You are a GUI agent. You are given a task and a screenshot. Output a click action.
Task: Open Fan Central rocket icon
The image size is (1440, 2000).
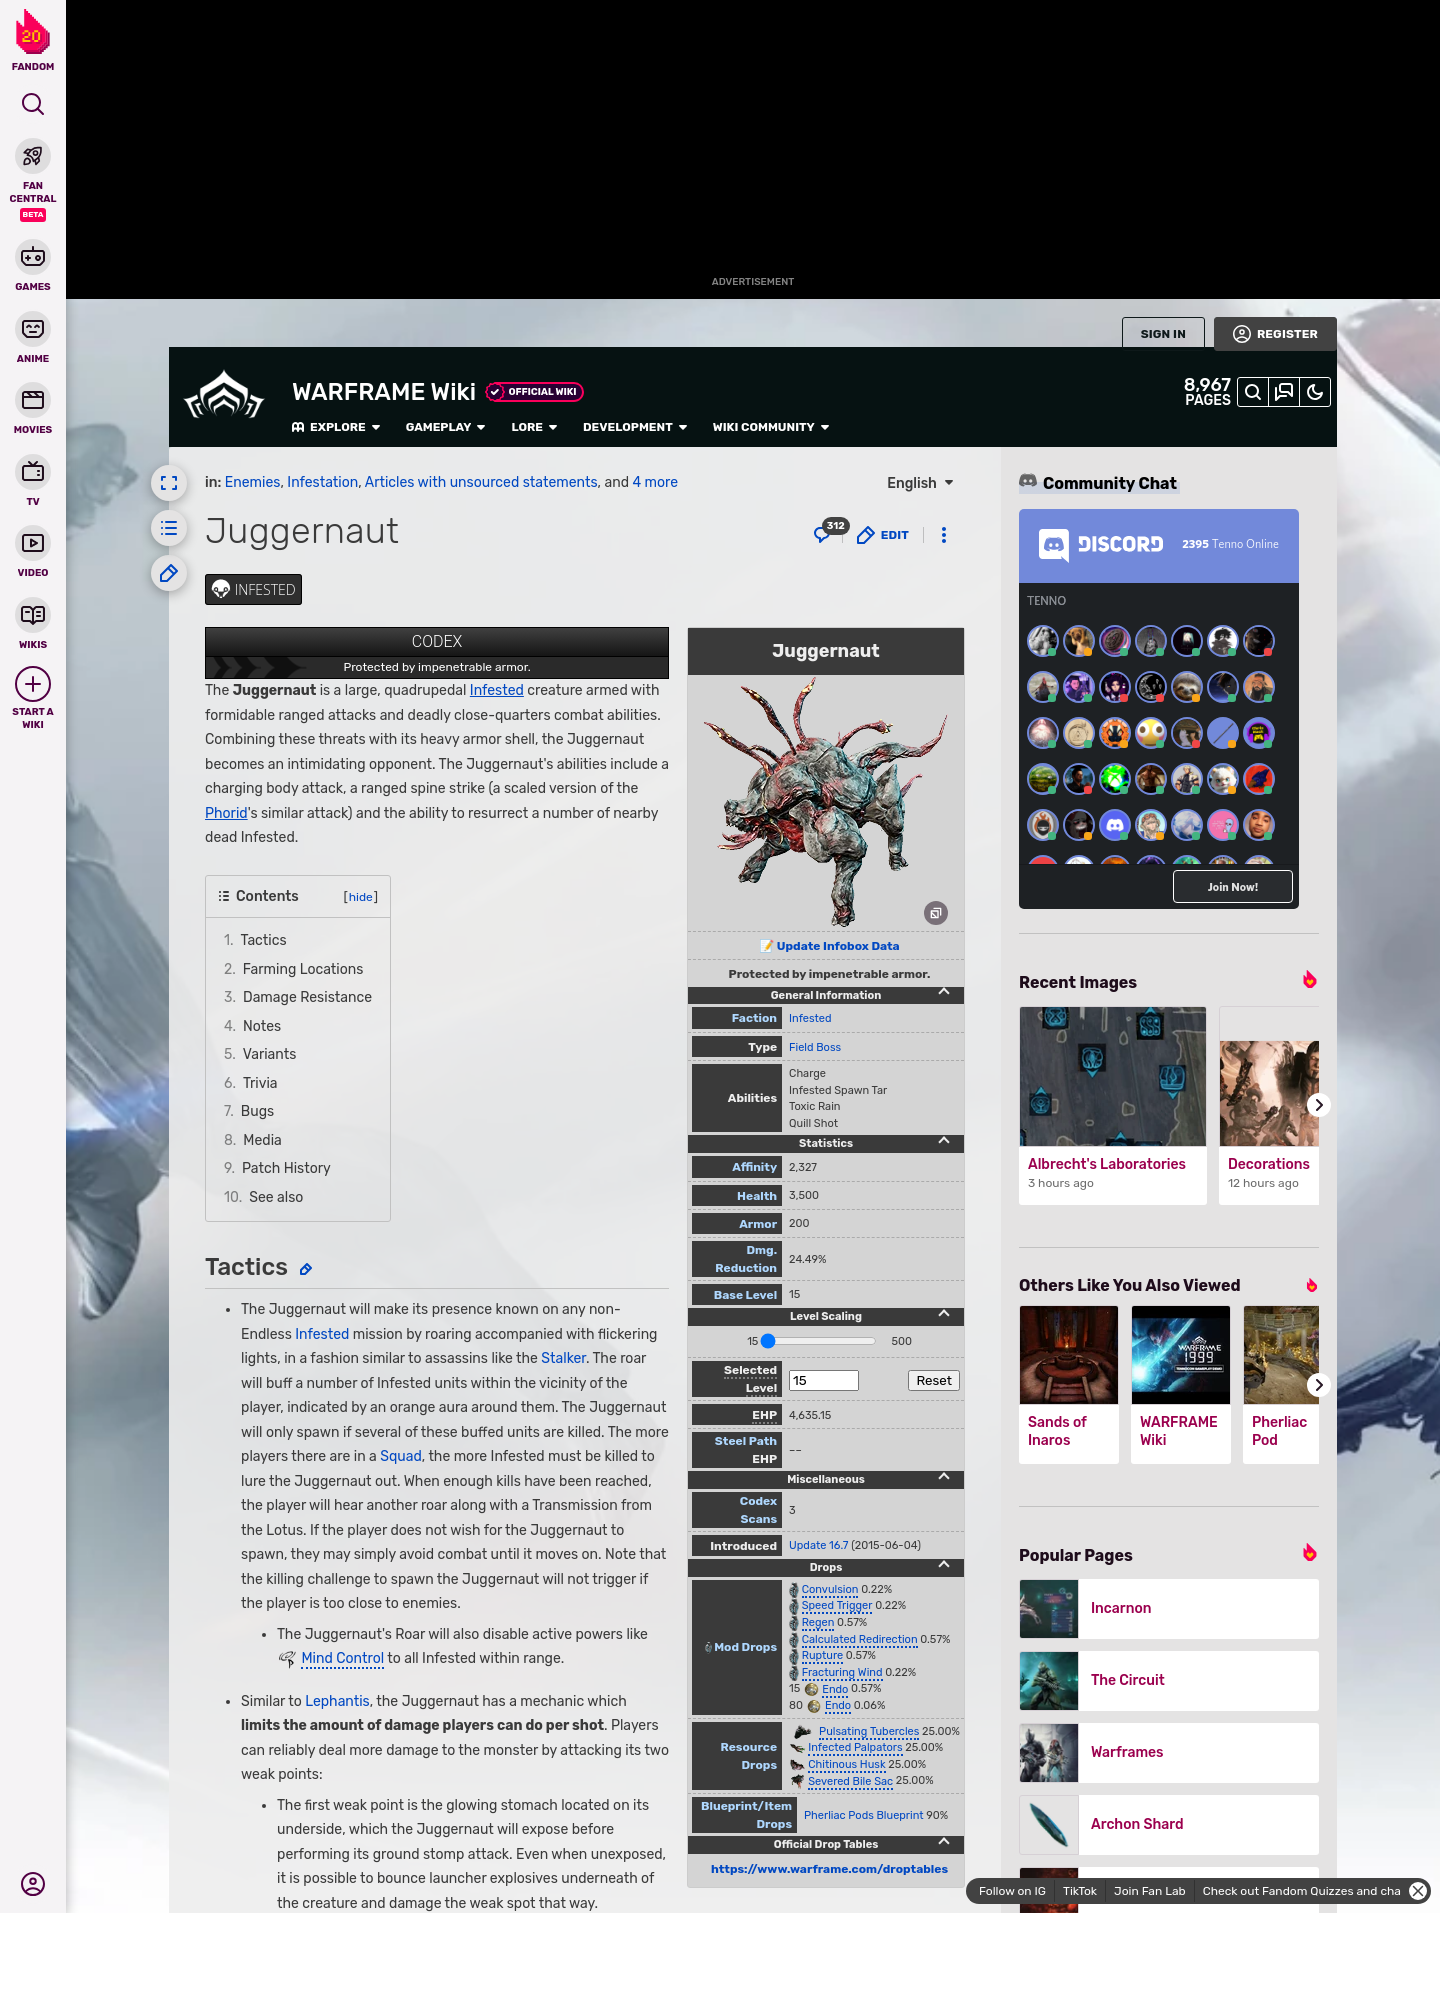[33, 156]
